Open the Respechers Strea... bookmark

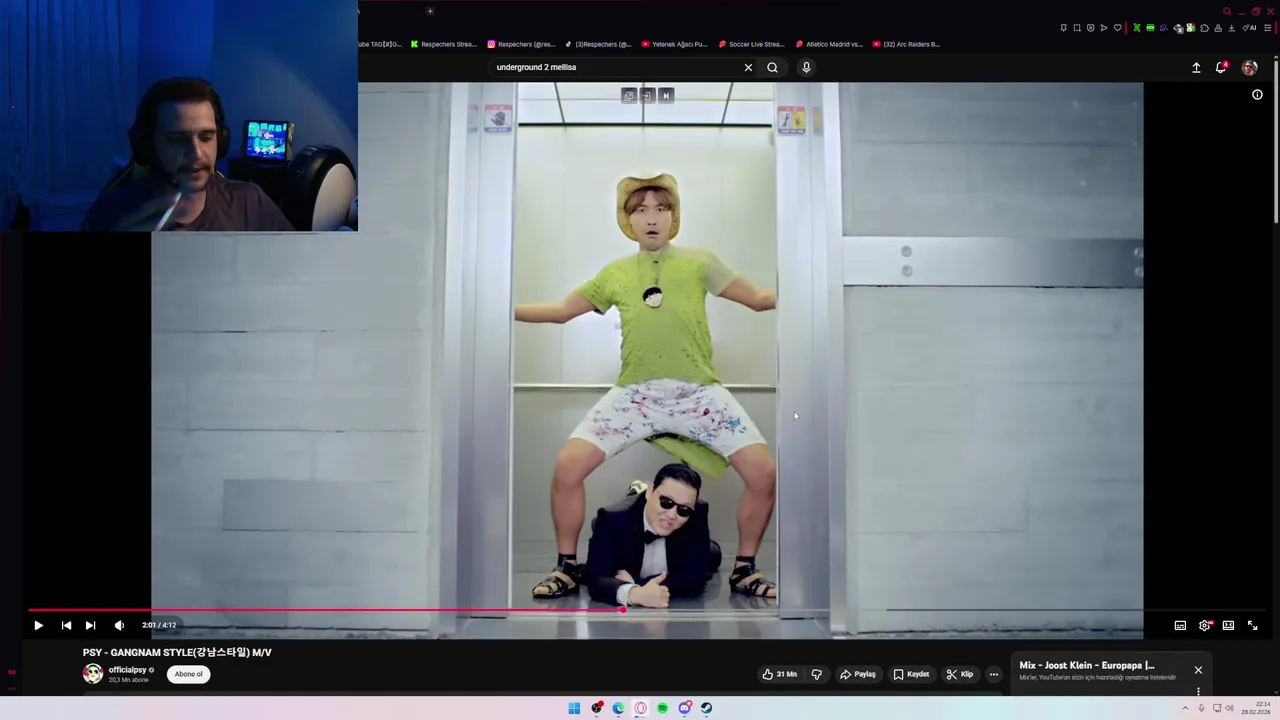(x=443, y=44)
